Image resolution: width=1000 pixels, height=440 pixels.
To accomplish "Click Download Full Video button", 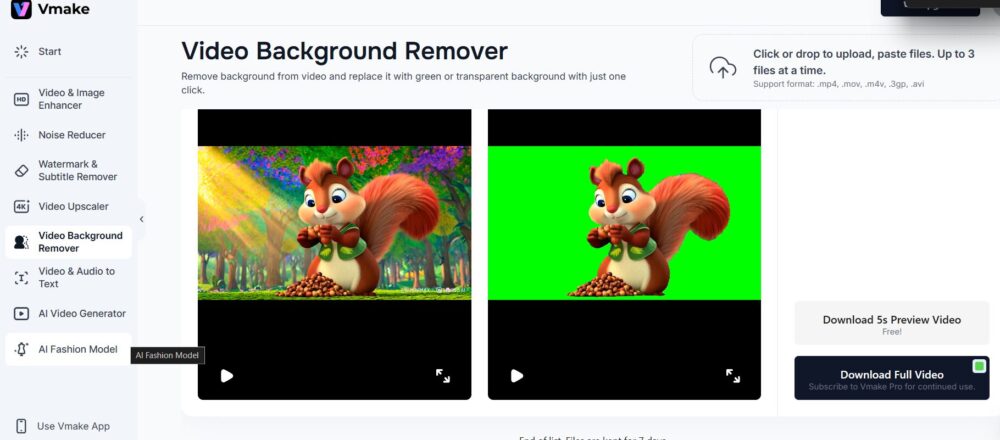I will tap(892, 378).
